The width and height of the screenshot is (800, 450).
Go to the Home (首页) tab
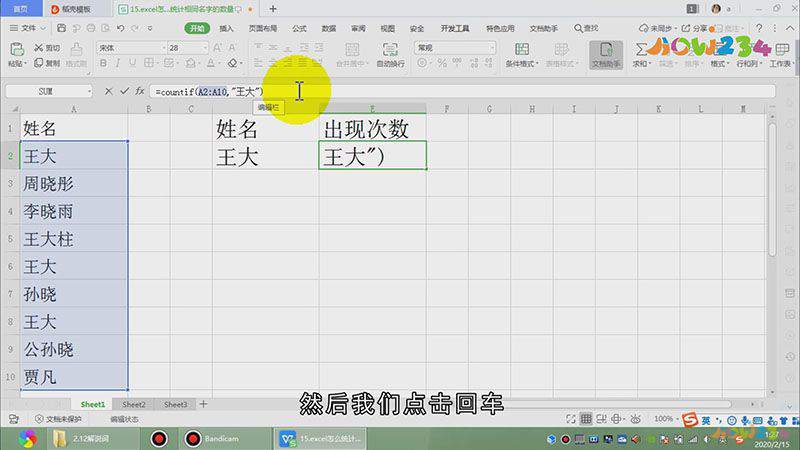click(20, 9)
